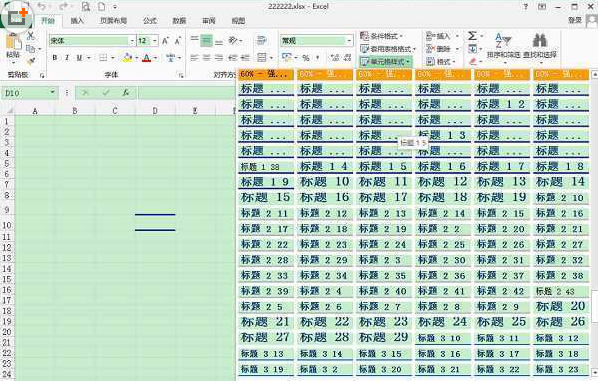
Task: Open Conditional Formatting (条件格式) dropdown
Action: [x=381, y=36]
